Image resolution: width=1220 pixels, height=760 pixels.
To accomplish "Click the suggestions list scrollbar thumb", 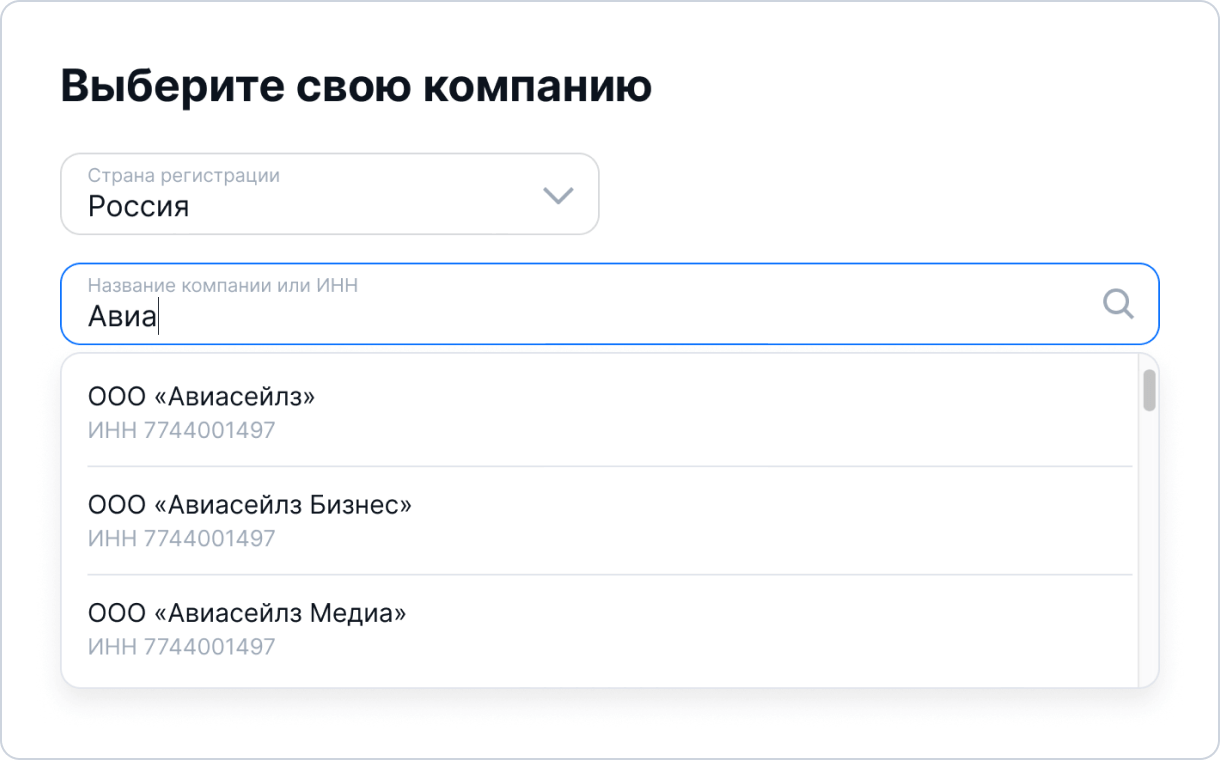I will coord(1149,390).
